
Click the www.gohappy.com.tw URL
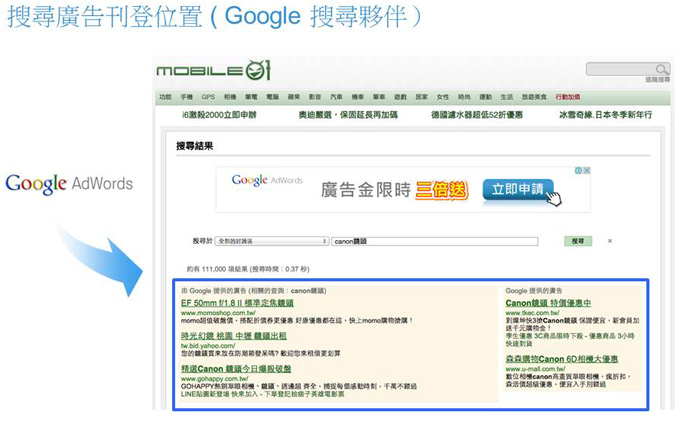point(214,379)
